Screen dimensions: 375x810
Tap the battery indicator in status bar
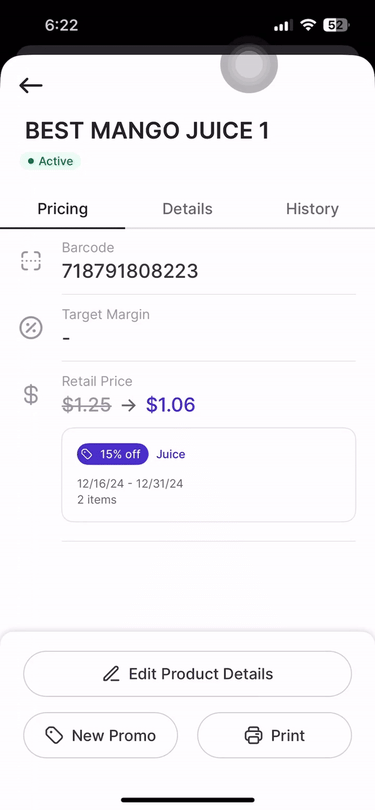coord(336,25)
